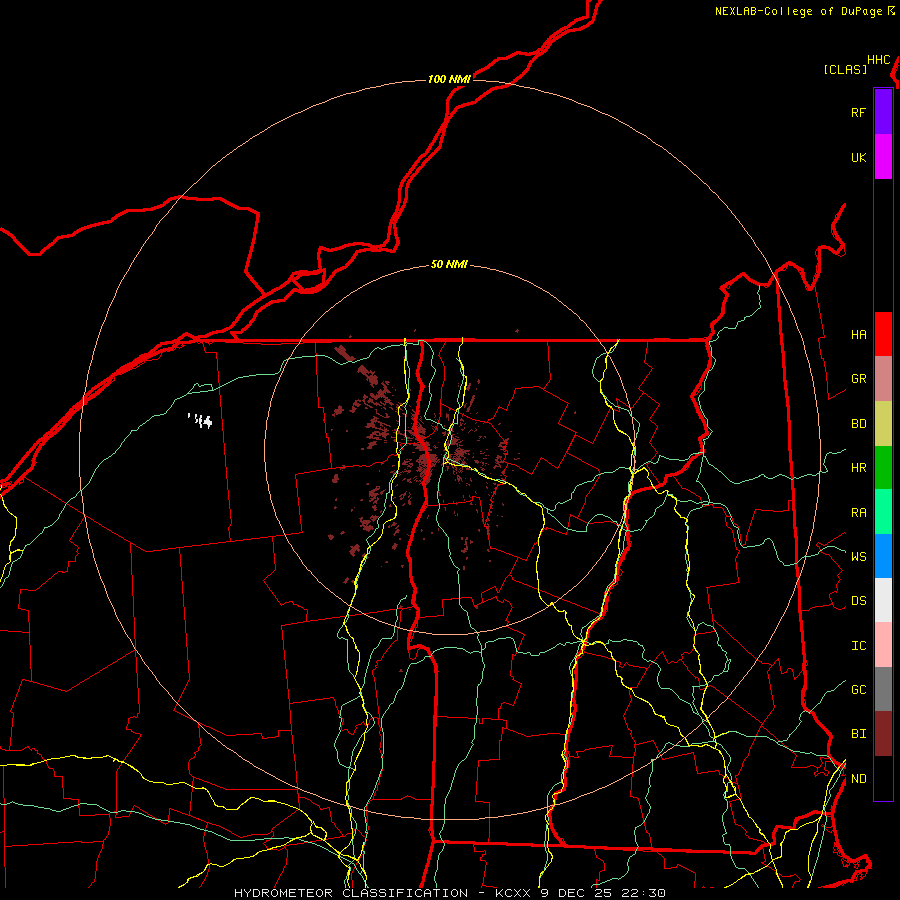Select the BD yellow legend block
This screenshot has width=900, height=900.
pyautogui.click(x=883, y=424)
